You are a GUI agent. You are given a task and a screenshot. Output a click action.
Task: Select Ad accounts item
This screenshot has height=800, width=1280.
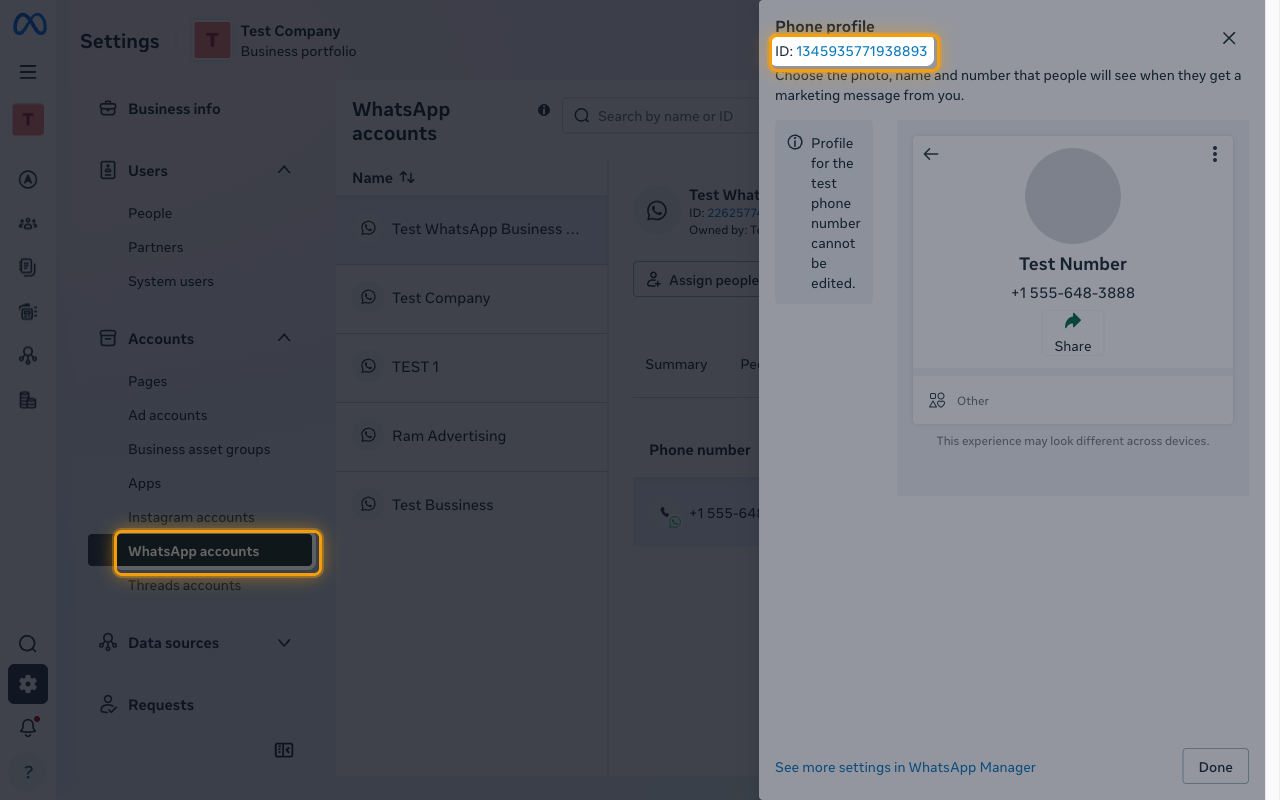coord(167,415)
